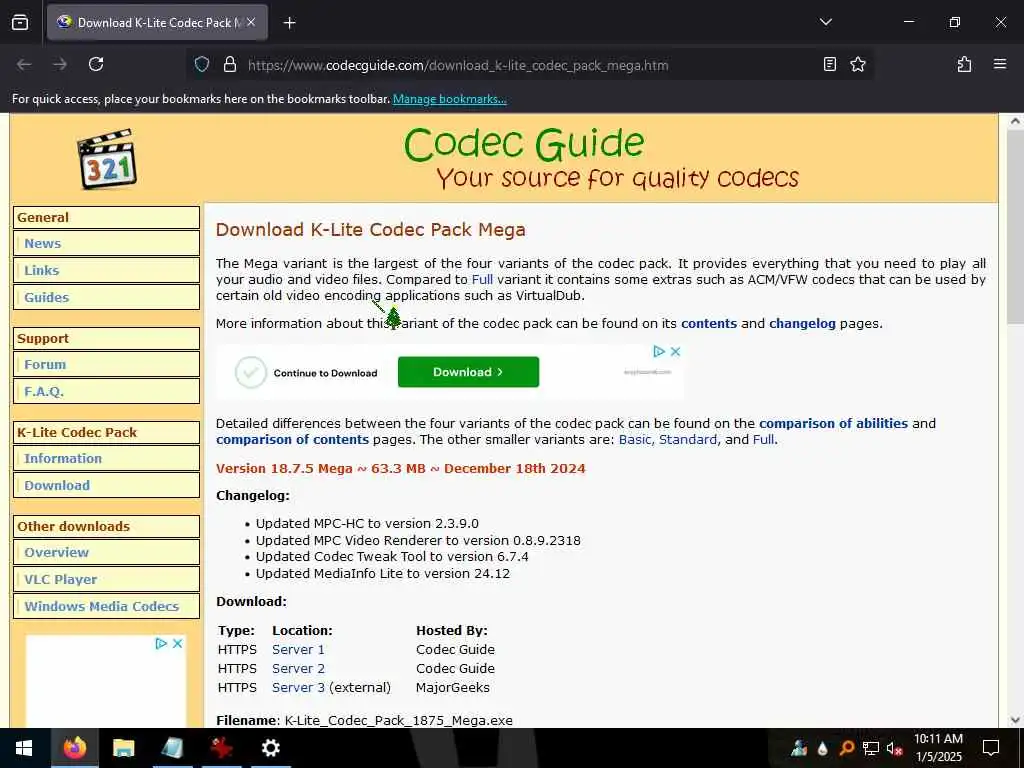The width and height of the screenshot is (1024, 768).
Task: Open the Forum sidebar link
Action: 45,364
